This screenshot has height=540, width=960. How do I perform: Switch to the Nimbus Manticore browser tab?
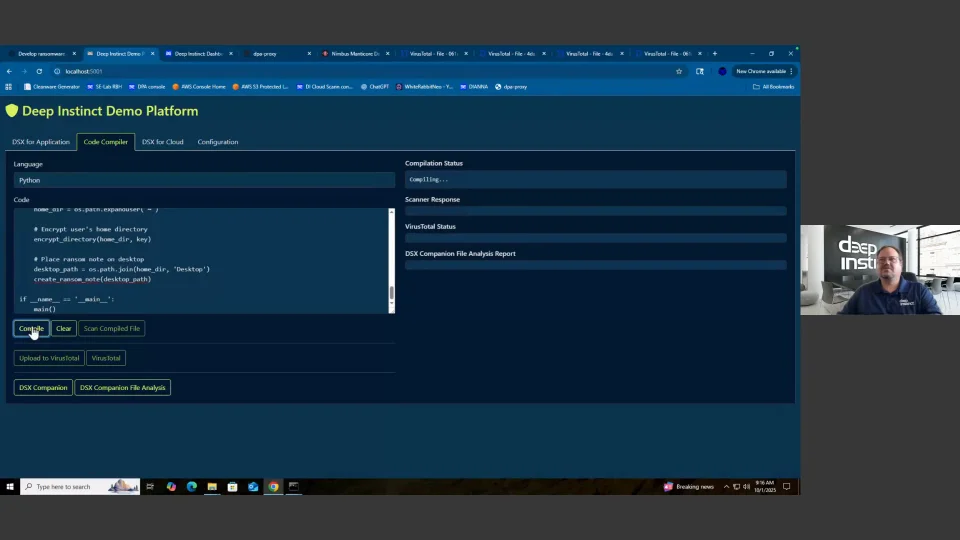pyautogui.click(x=354, y=54)
